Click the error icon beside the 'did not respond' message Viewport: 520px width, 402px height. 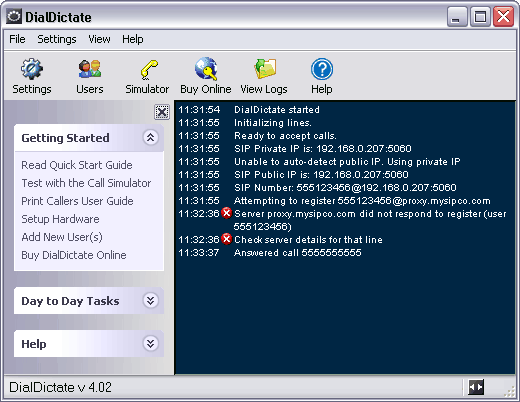[x=227, y=213]
